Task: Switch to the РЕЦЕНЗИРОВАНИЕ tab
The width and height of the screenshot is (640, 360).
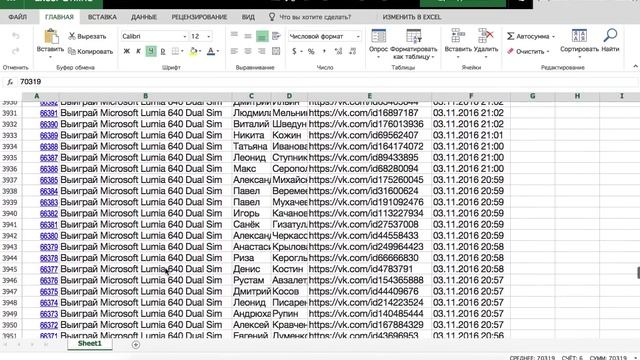Action: (199, 17)
